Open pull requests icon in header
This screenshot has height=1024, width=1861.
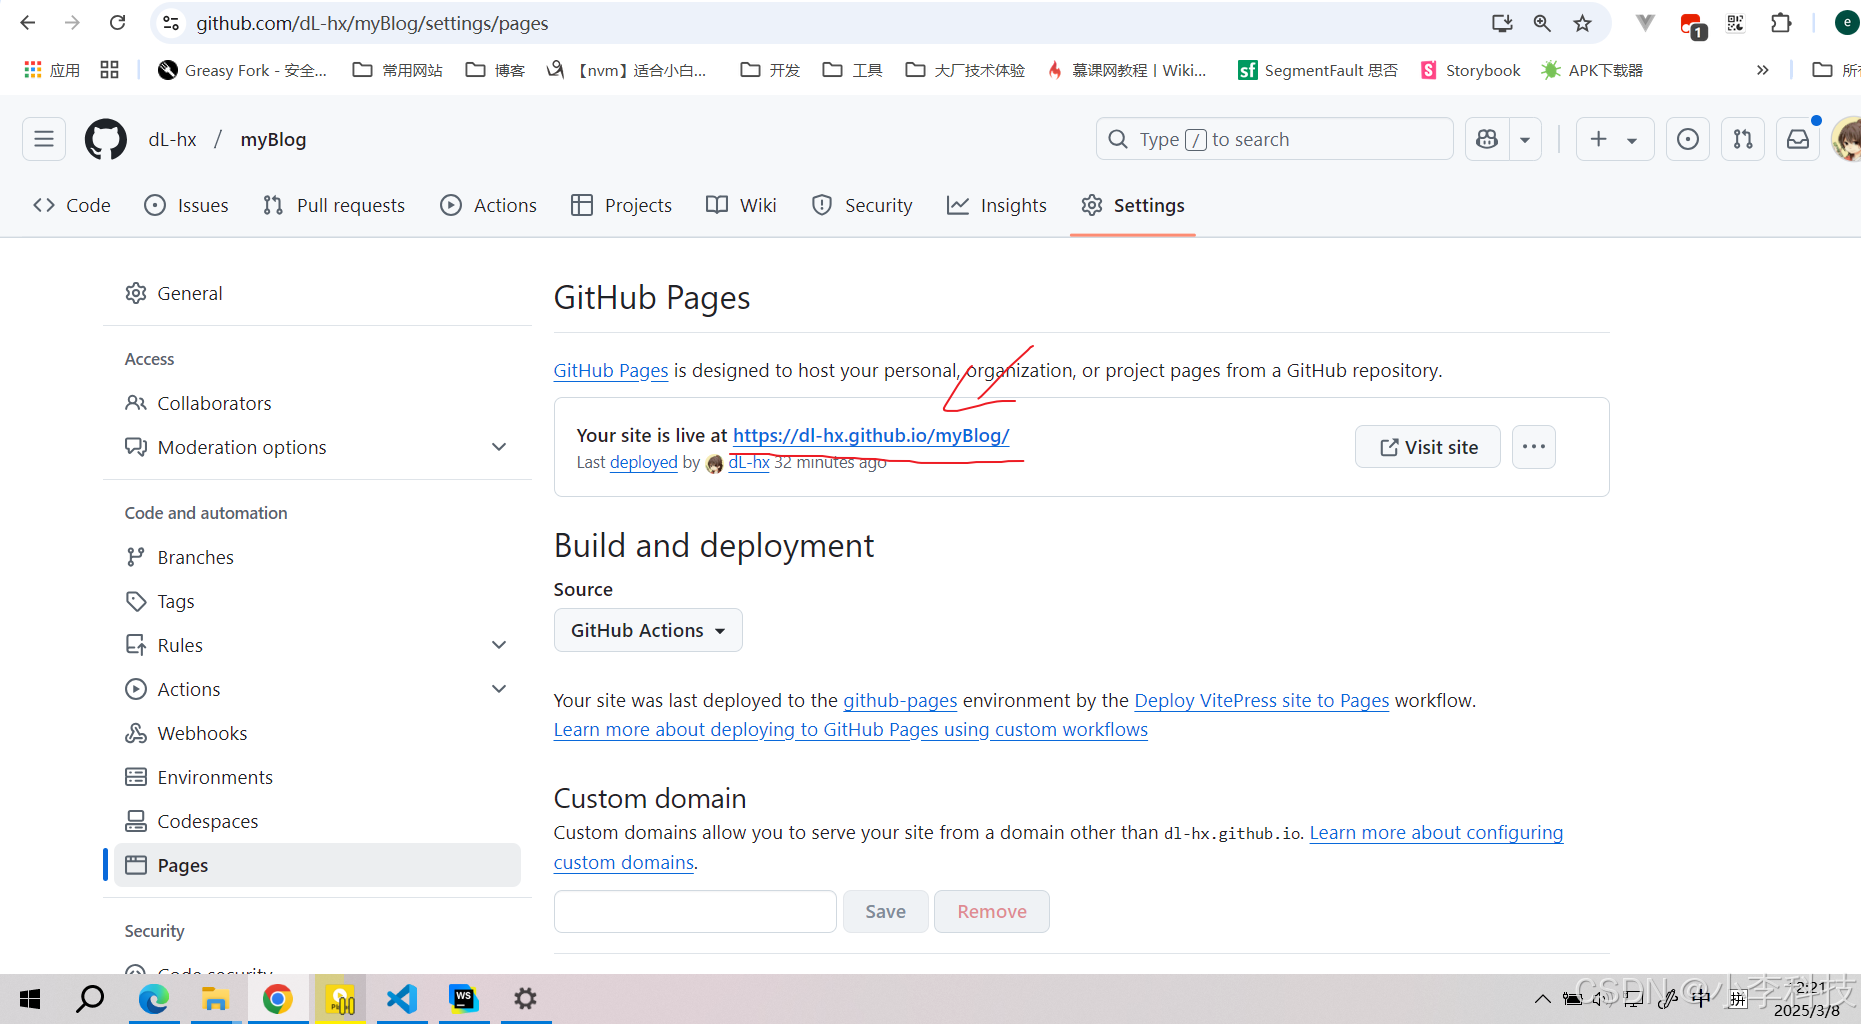pos(1743,139)
